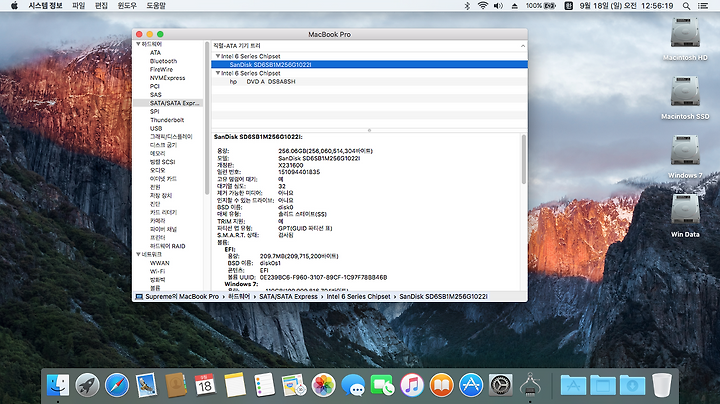The image size is (720, 404).
Task: Open Safari compass icon in Dock
Action: tap(117, 385)
